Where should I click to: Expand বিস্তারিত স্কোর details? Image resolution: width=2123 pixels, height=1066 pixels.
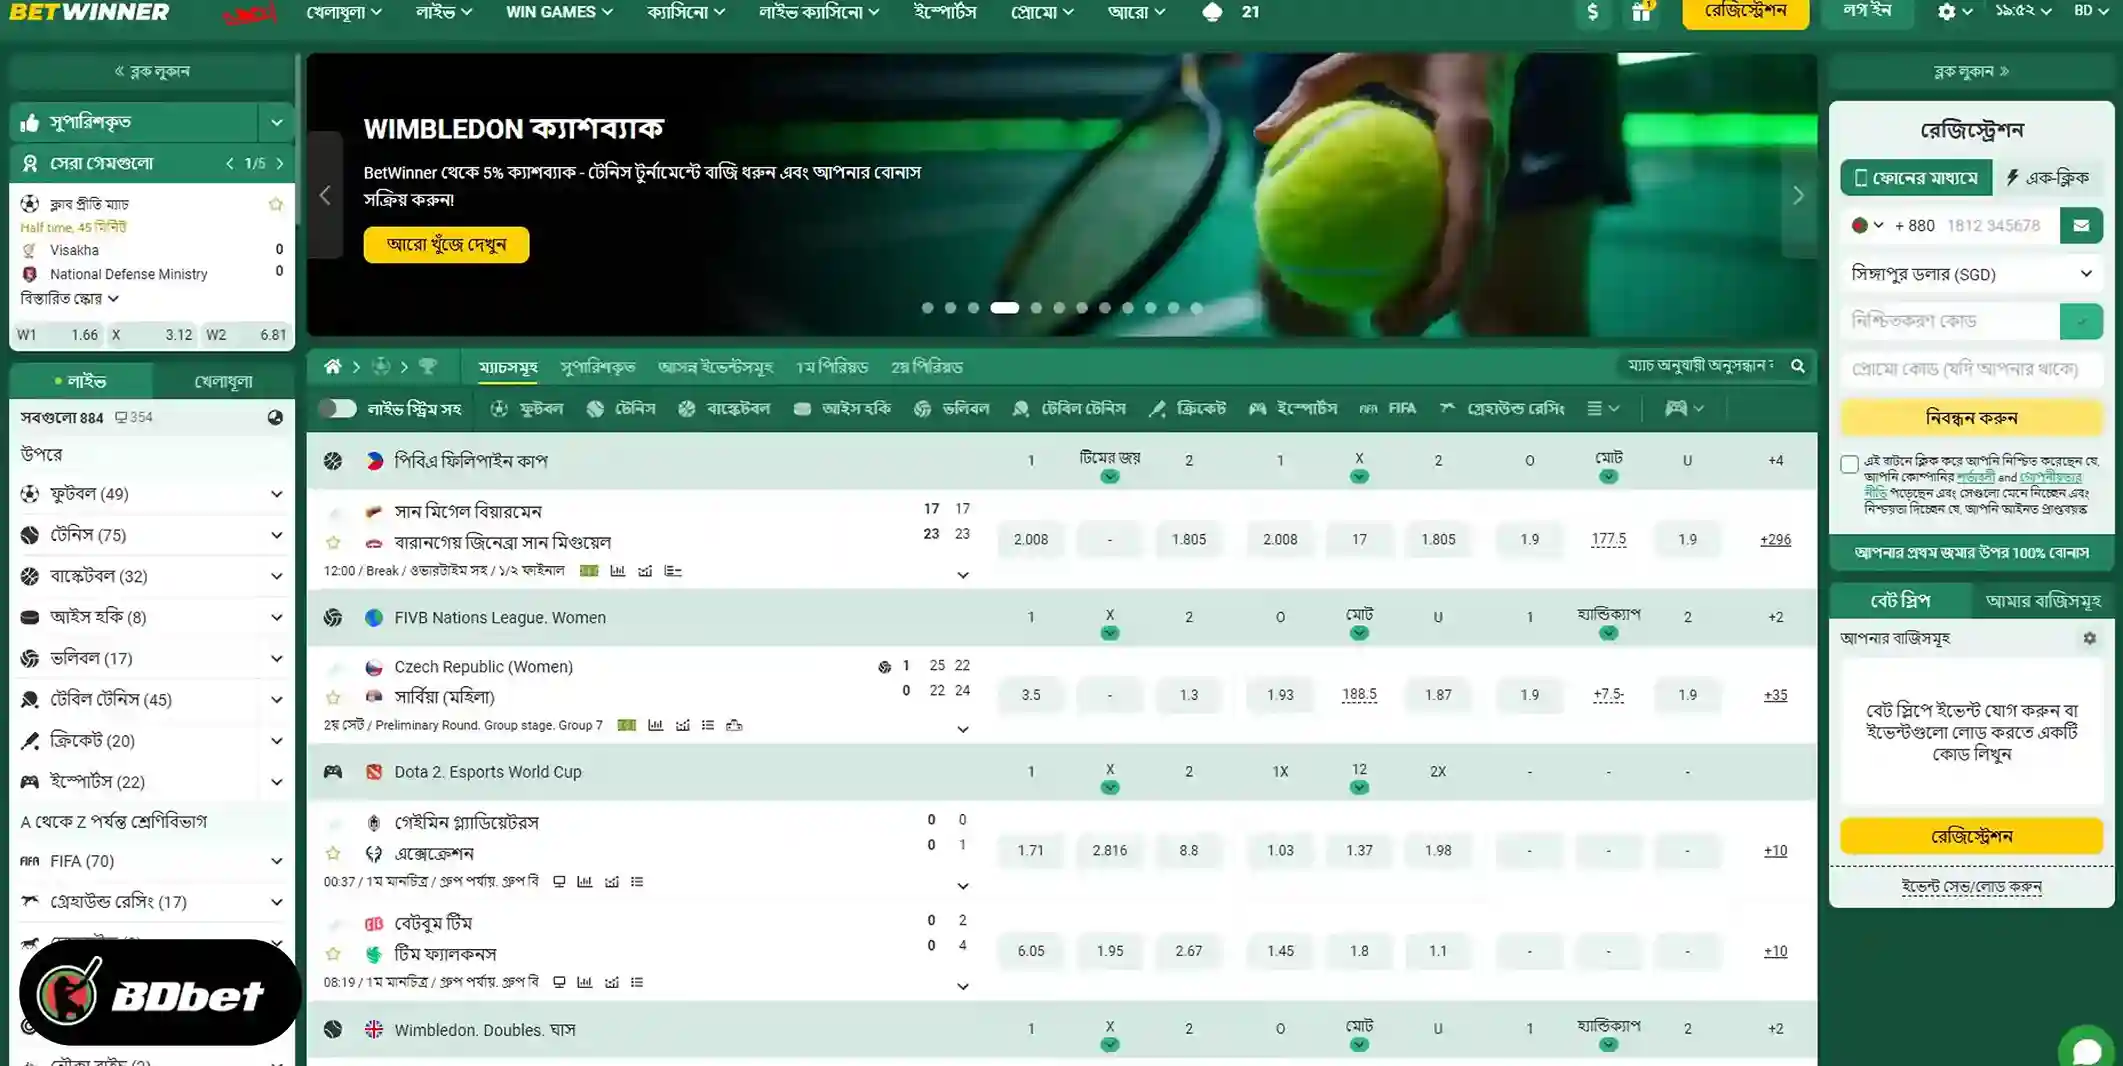pos(69,299)
